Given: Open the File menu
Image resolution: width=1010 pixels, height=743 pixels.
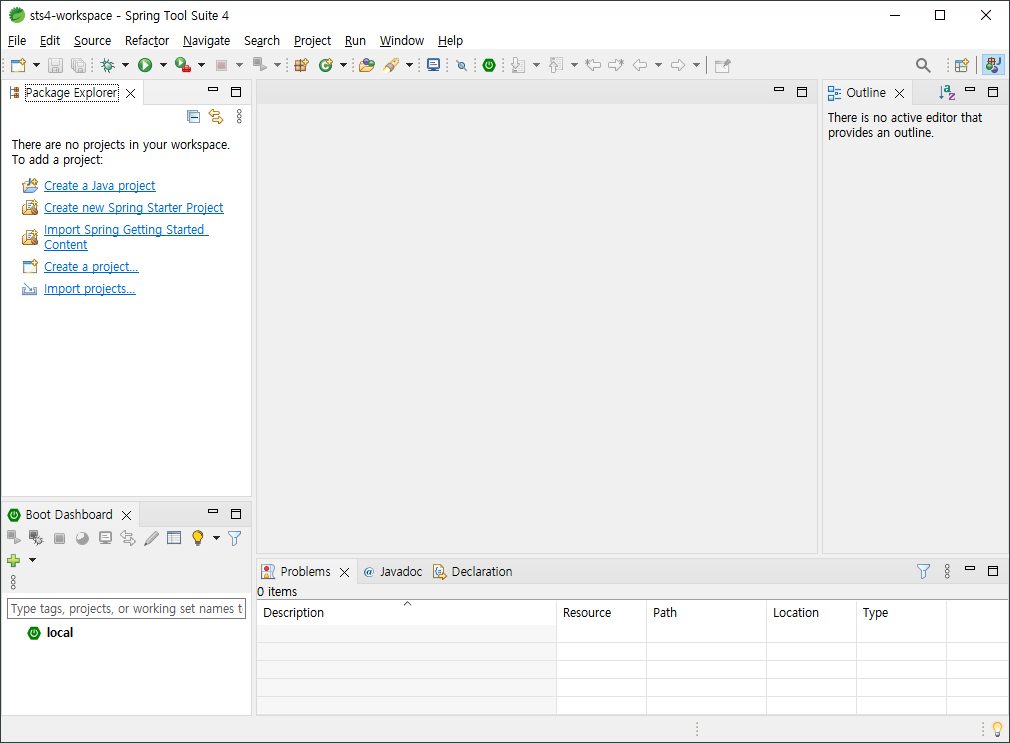Looking at the screenshot, I should coord(17,41).
